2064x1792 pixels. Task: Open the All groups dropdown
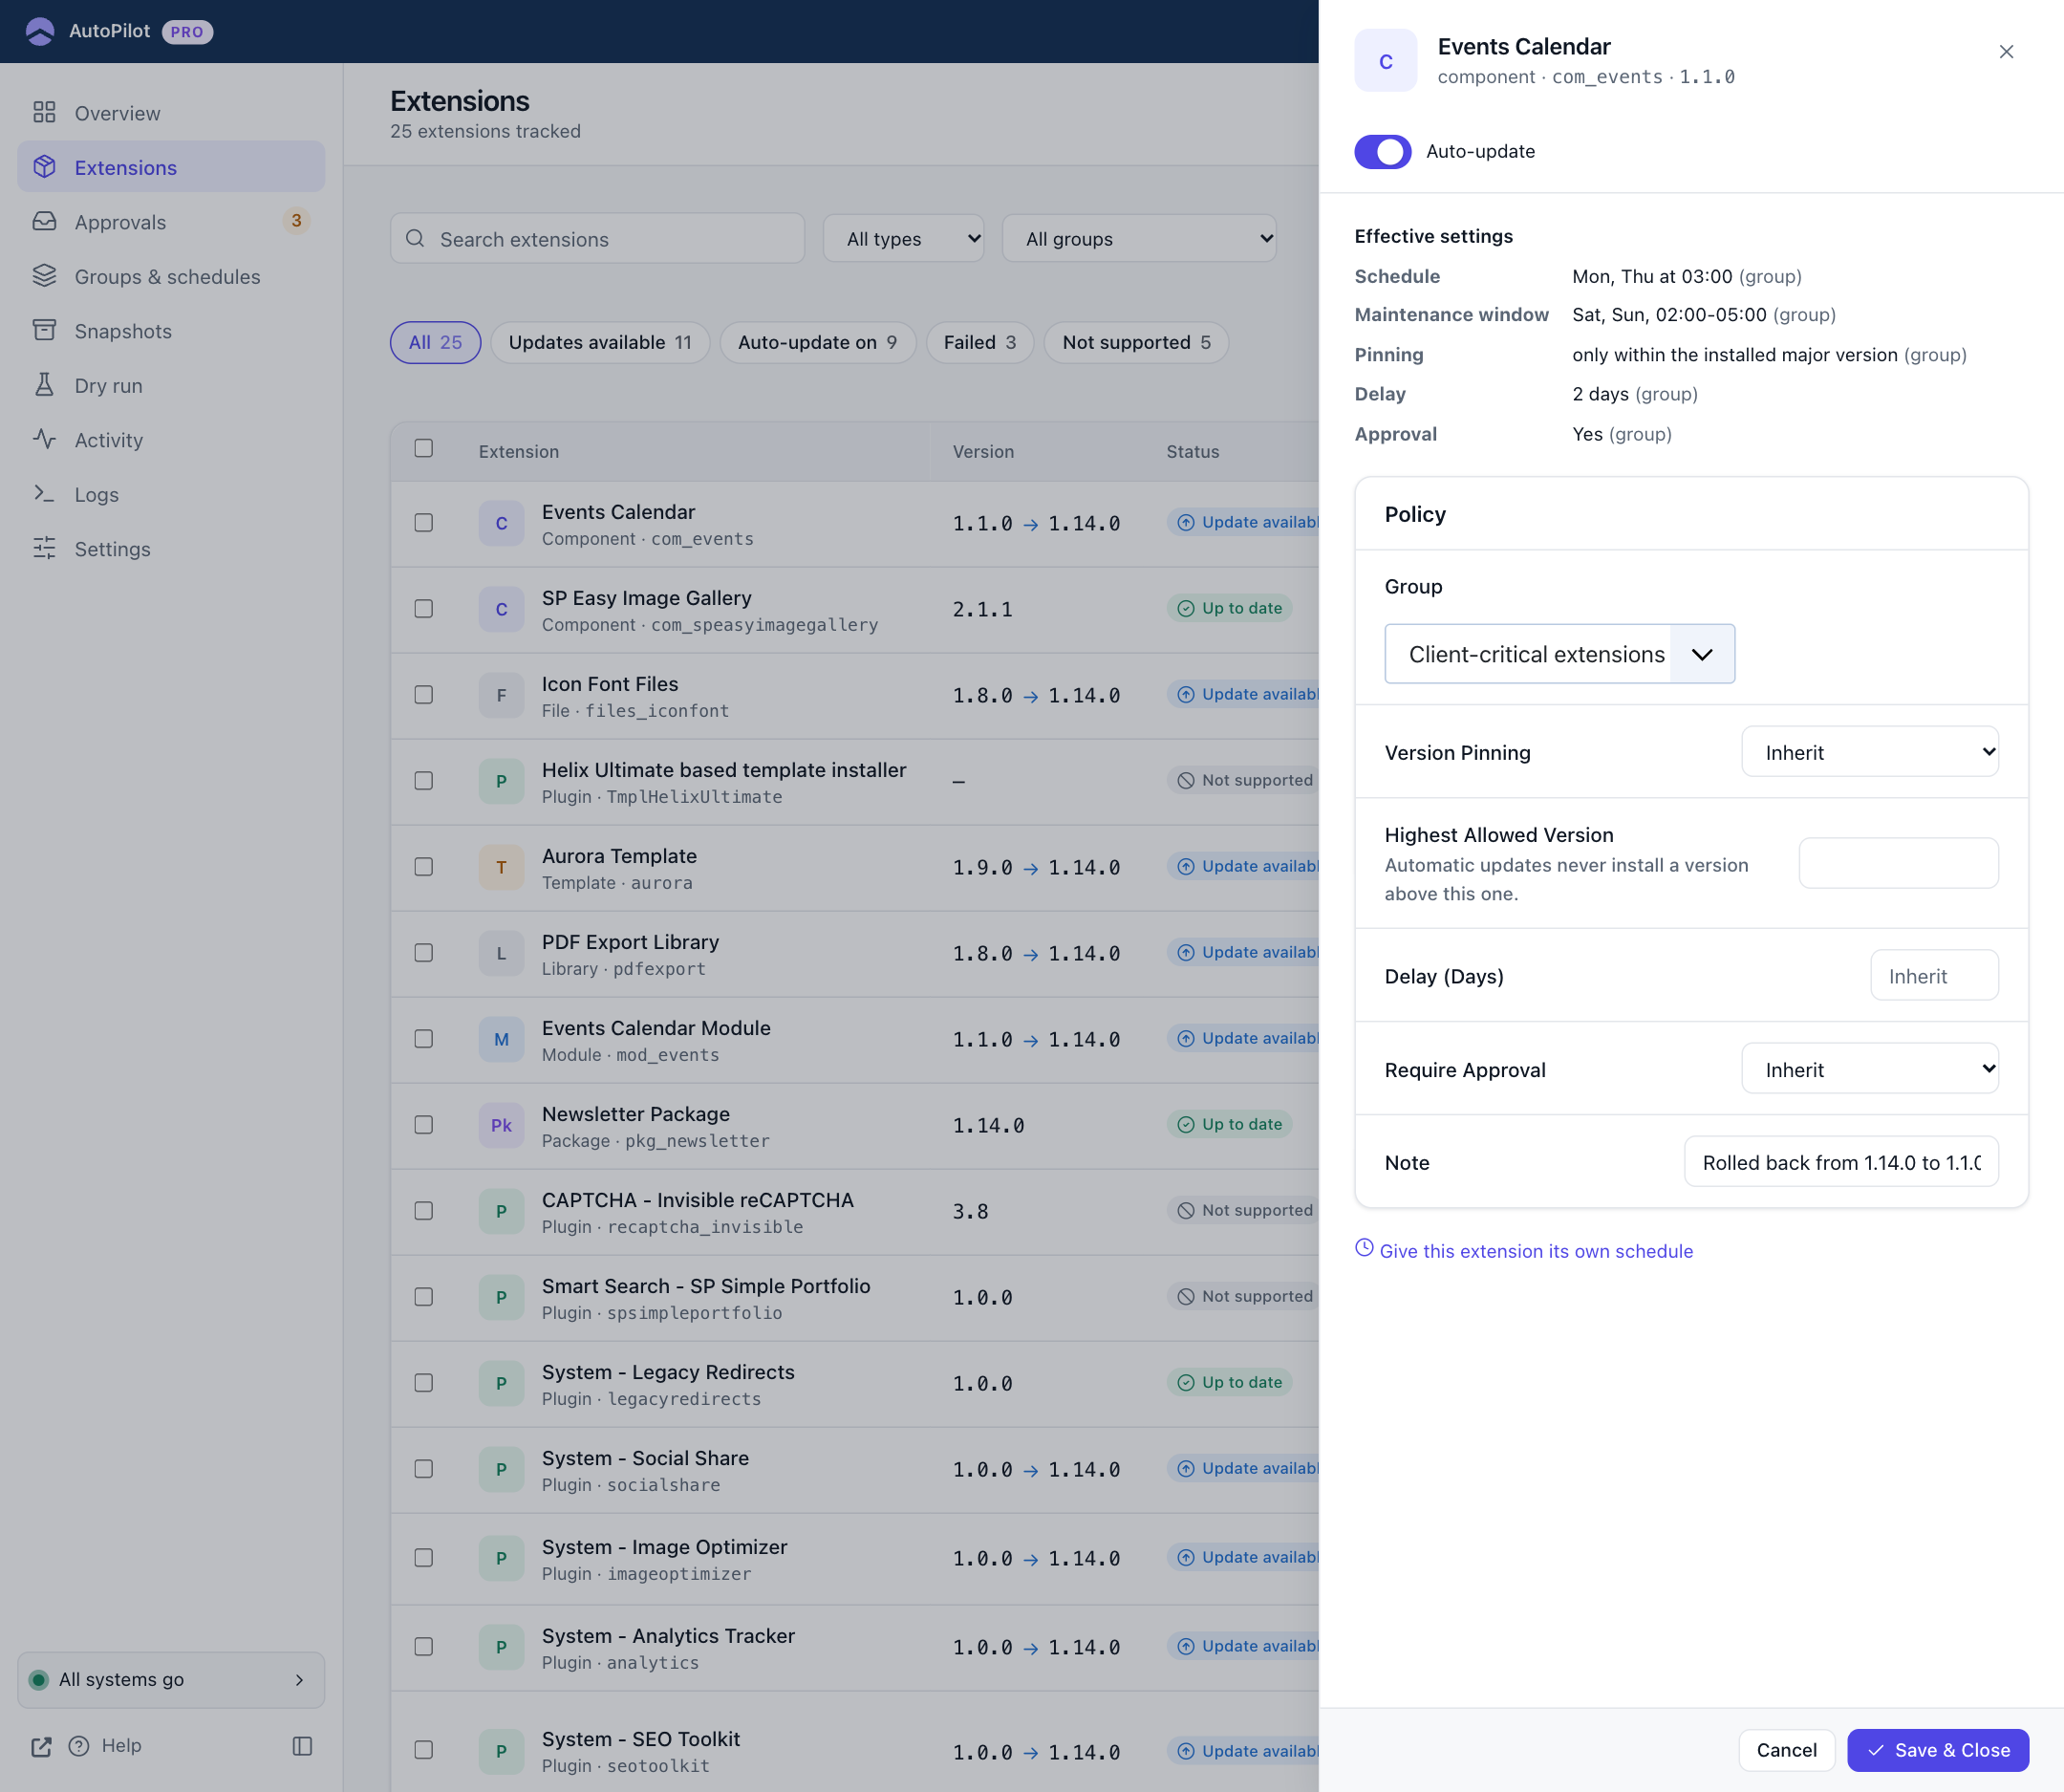pos(1139,239)
